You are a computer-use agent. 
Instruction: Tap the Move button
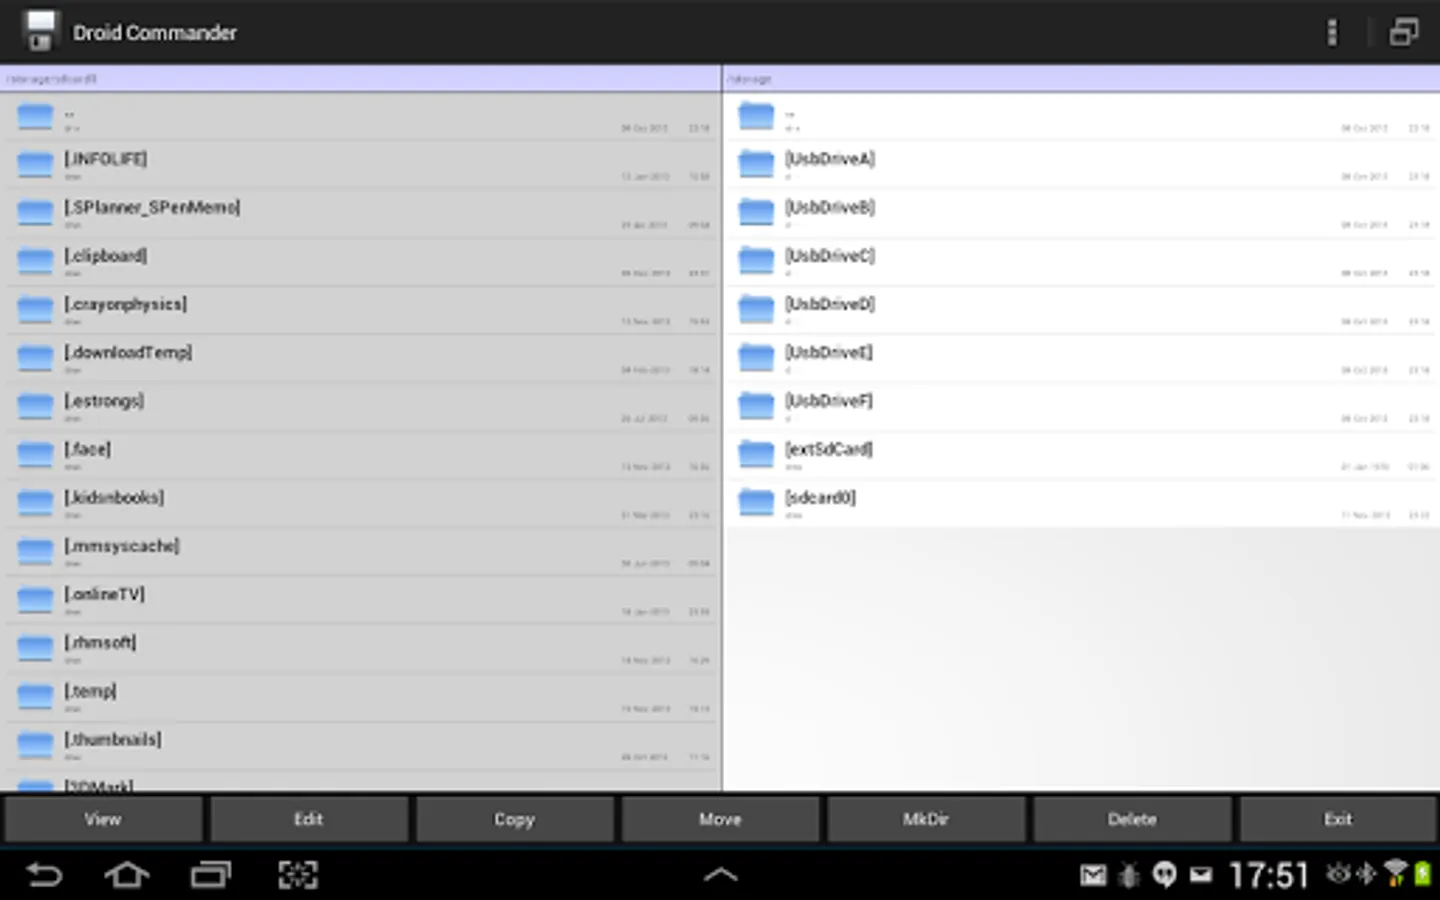click(x=720, y=820)
